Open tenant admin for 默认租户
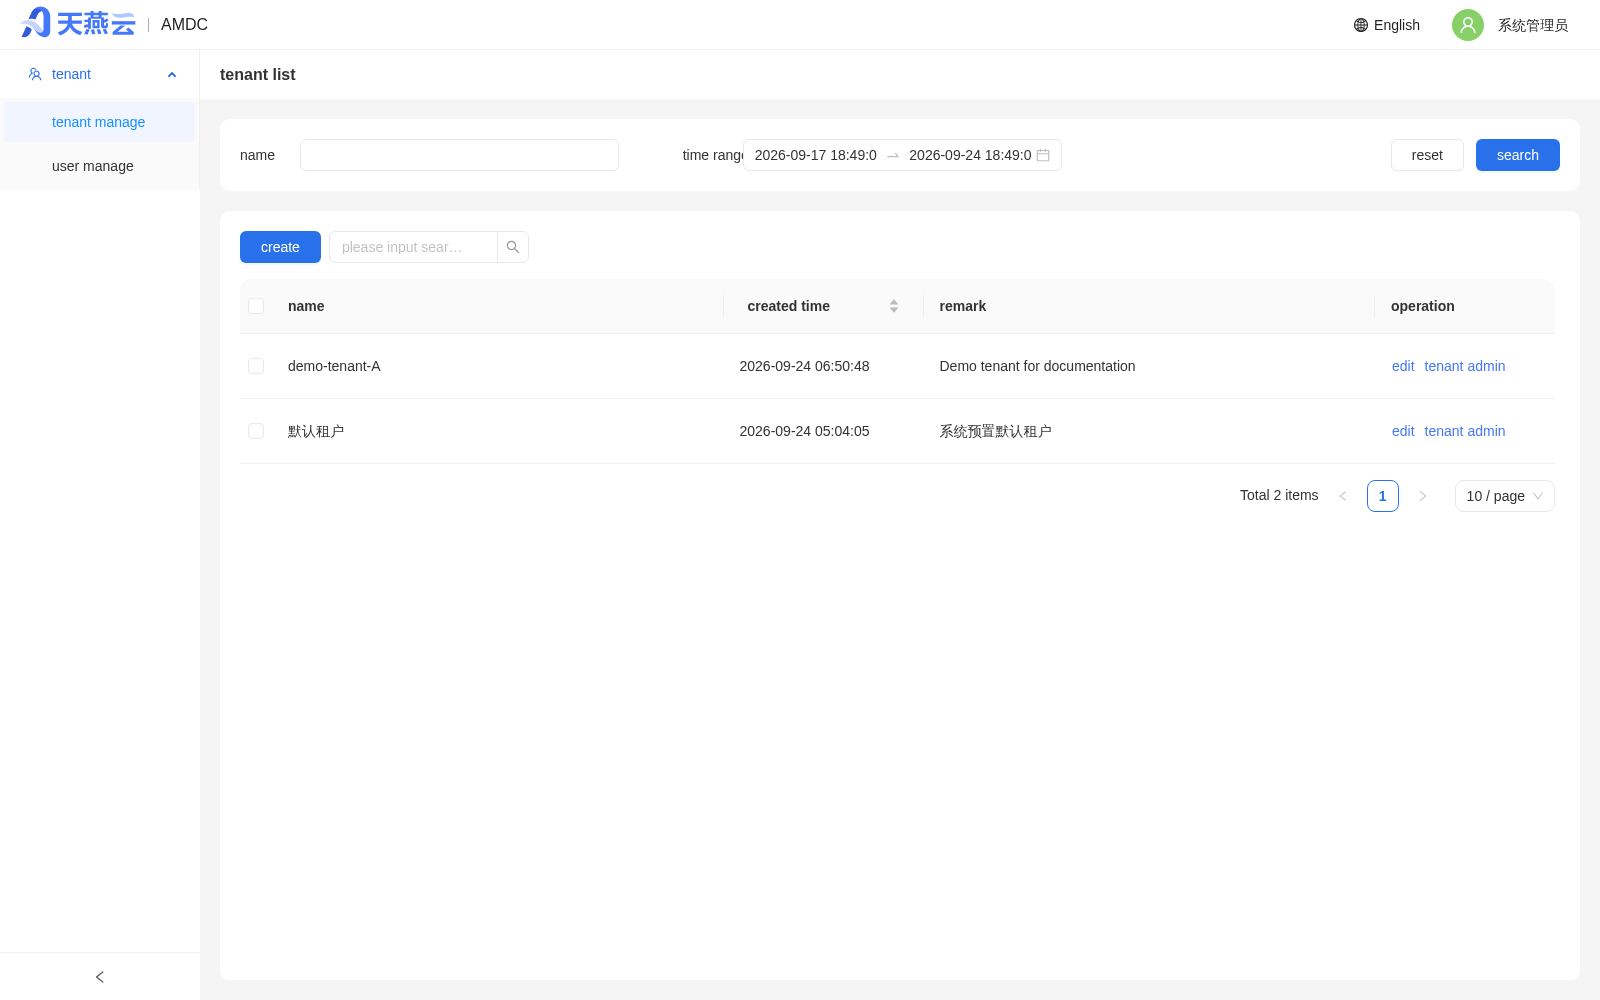Image resolution: width=1600 pixels, height=1000 pixels. [x=1465, y=431]
